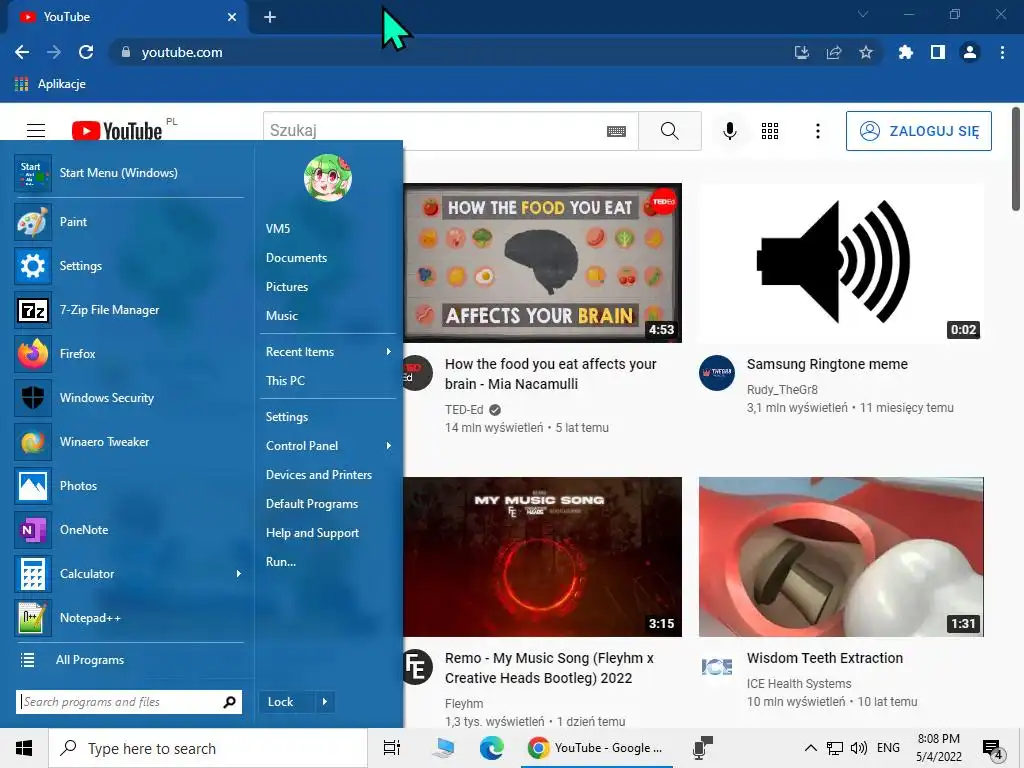This screenshot has height=768, width=1024.
Task: Start voice search with microphone
Action: [730, 131]
